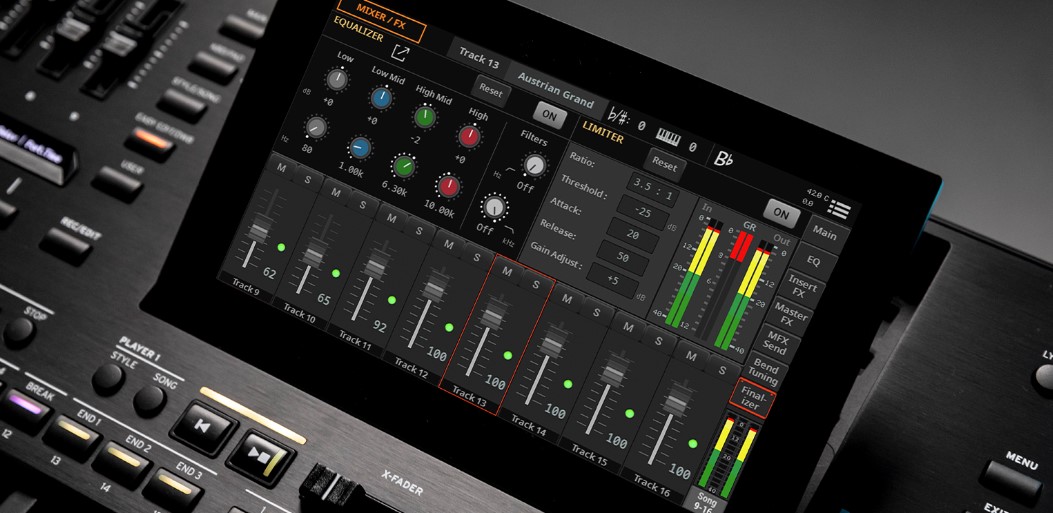Toggle the Limiter ON switch

pyautogui.click(x=781, y=214)
